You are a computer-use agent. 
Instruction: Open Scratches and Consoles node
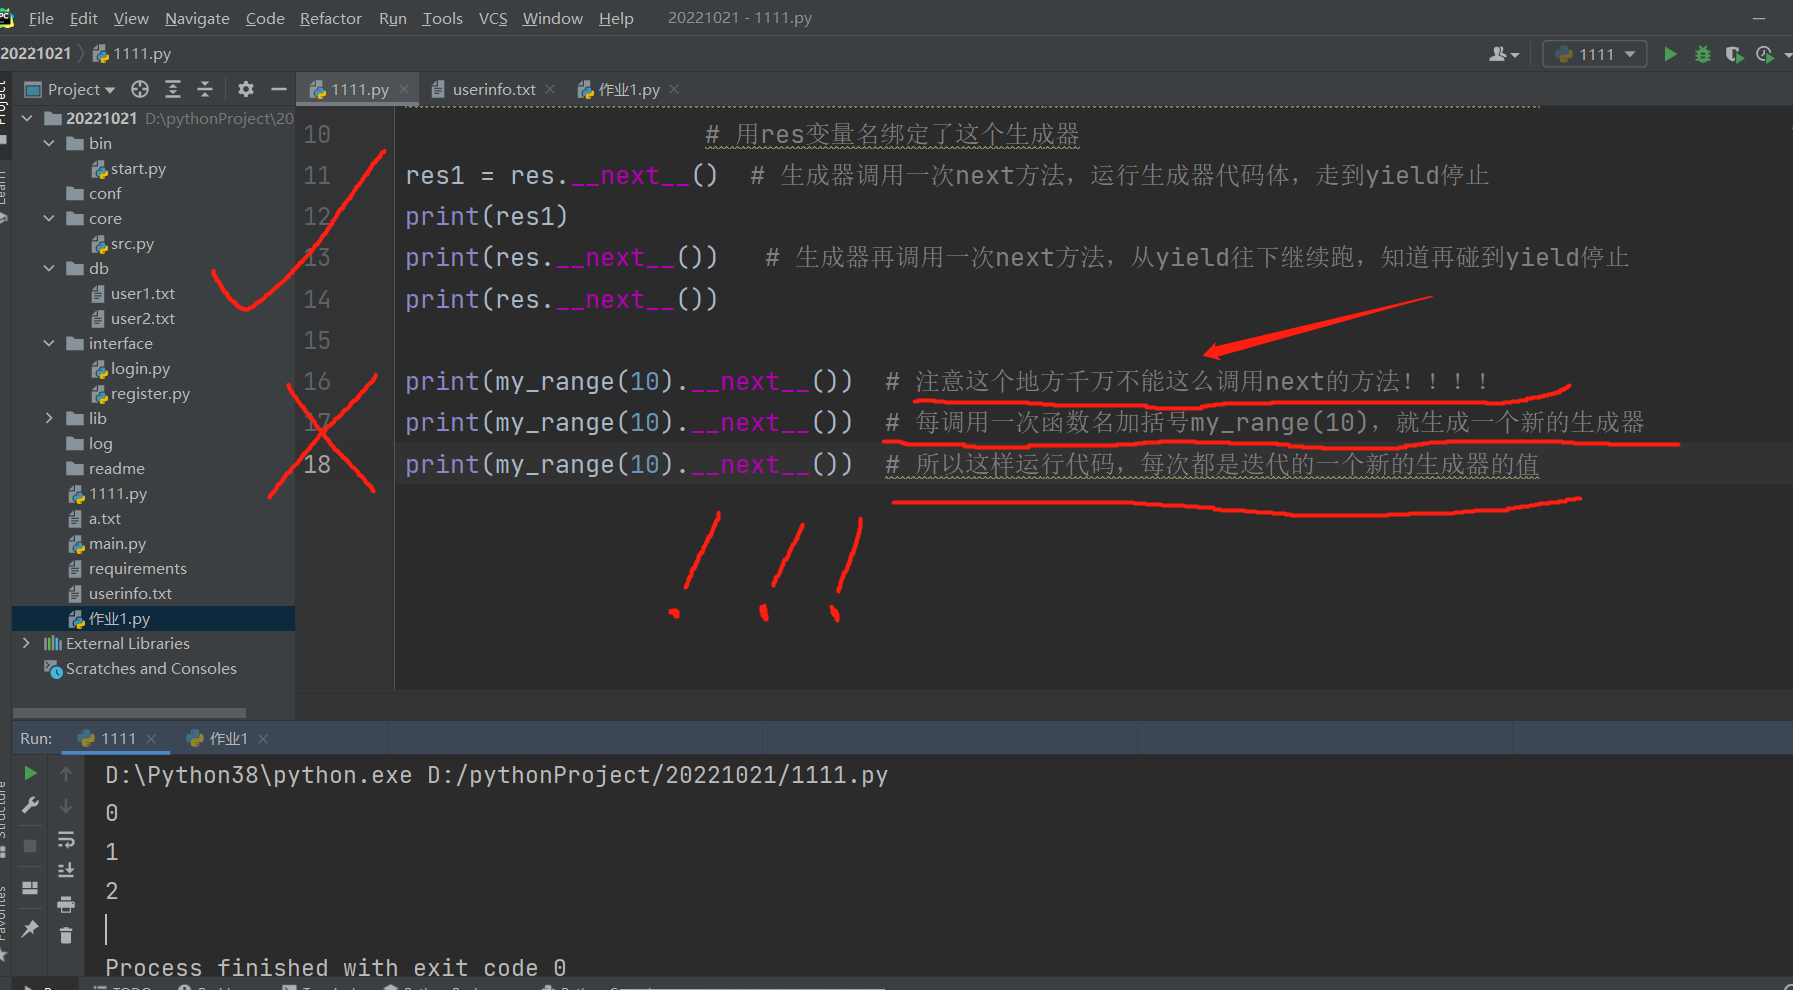click(x=151, y=668)
